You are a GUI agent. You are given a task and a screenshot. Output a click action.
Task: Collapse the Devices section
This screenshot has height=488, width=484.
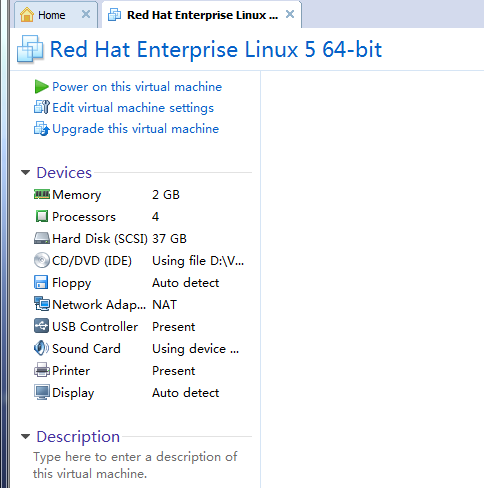pyautogui.click(x=25, y=173)
